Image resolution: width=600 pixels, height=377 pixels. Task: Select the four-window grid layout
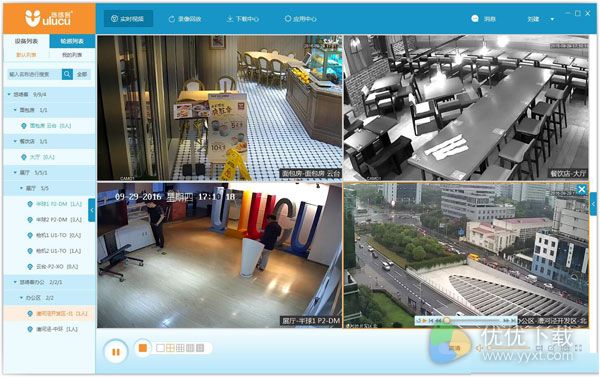point(170,348)
